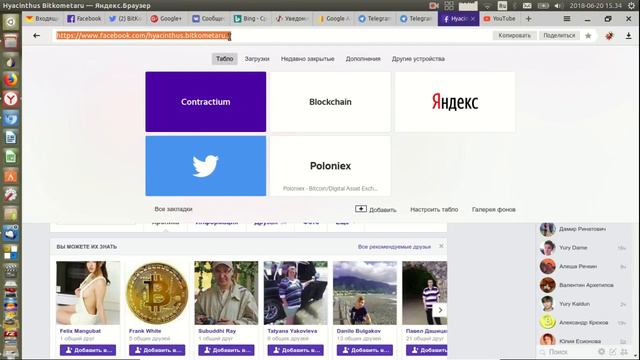This screenshot has width=640, height=360.
Task: Click the new message compose icon in chat
Action: [613, 351]
